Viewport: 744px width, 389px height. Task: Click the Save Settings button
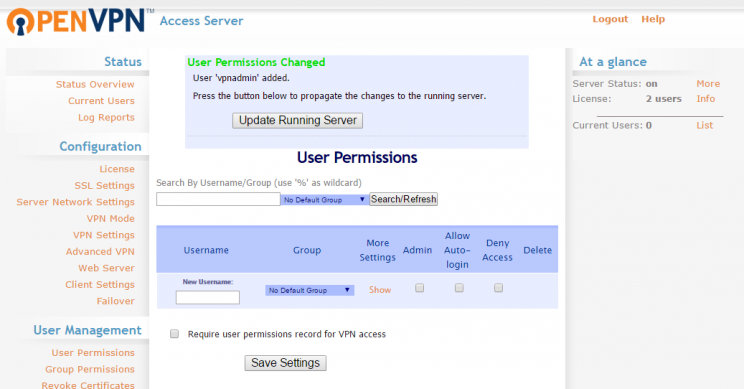tap(286, 363)
